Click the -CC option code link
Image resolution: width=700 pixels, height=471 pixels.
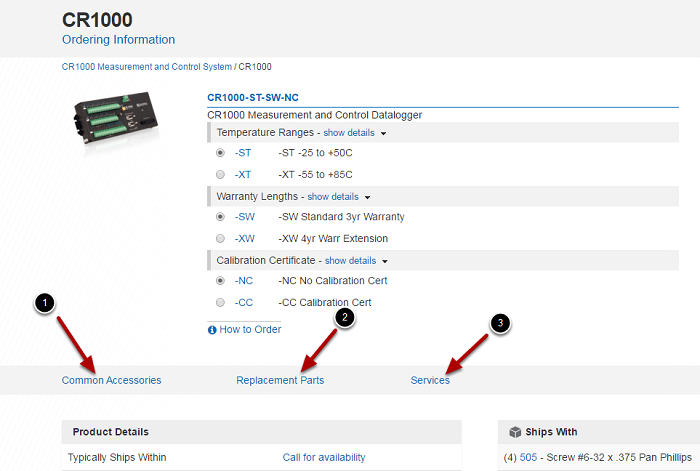point(244,302)
